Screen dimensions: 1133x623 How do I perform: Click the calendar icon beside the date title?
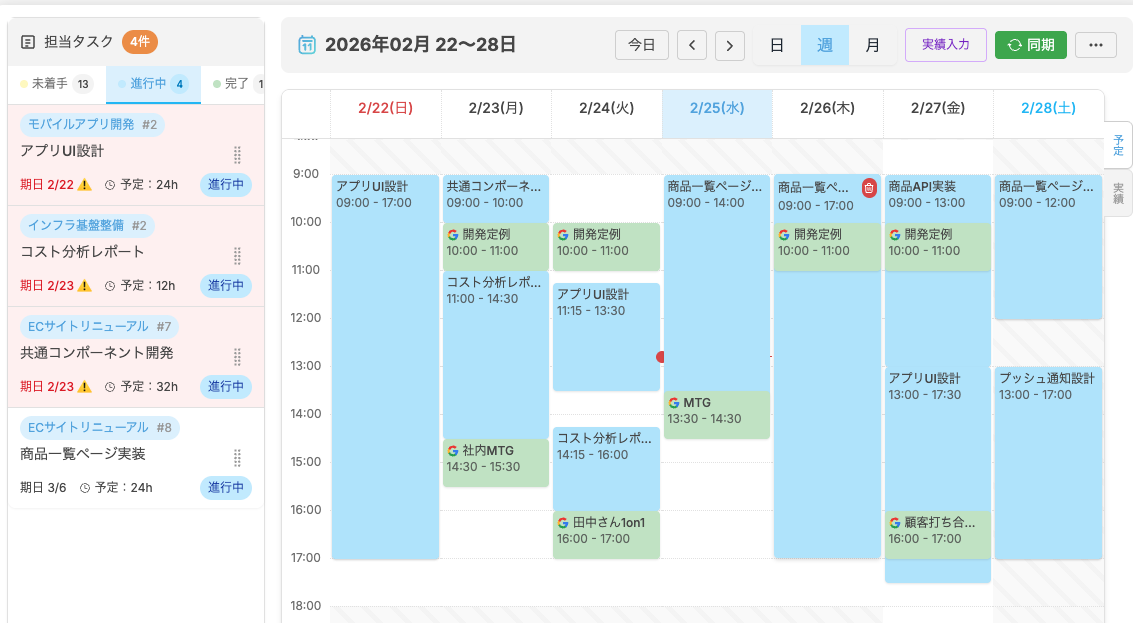click(308, 45)
